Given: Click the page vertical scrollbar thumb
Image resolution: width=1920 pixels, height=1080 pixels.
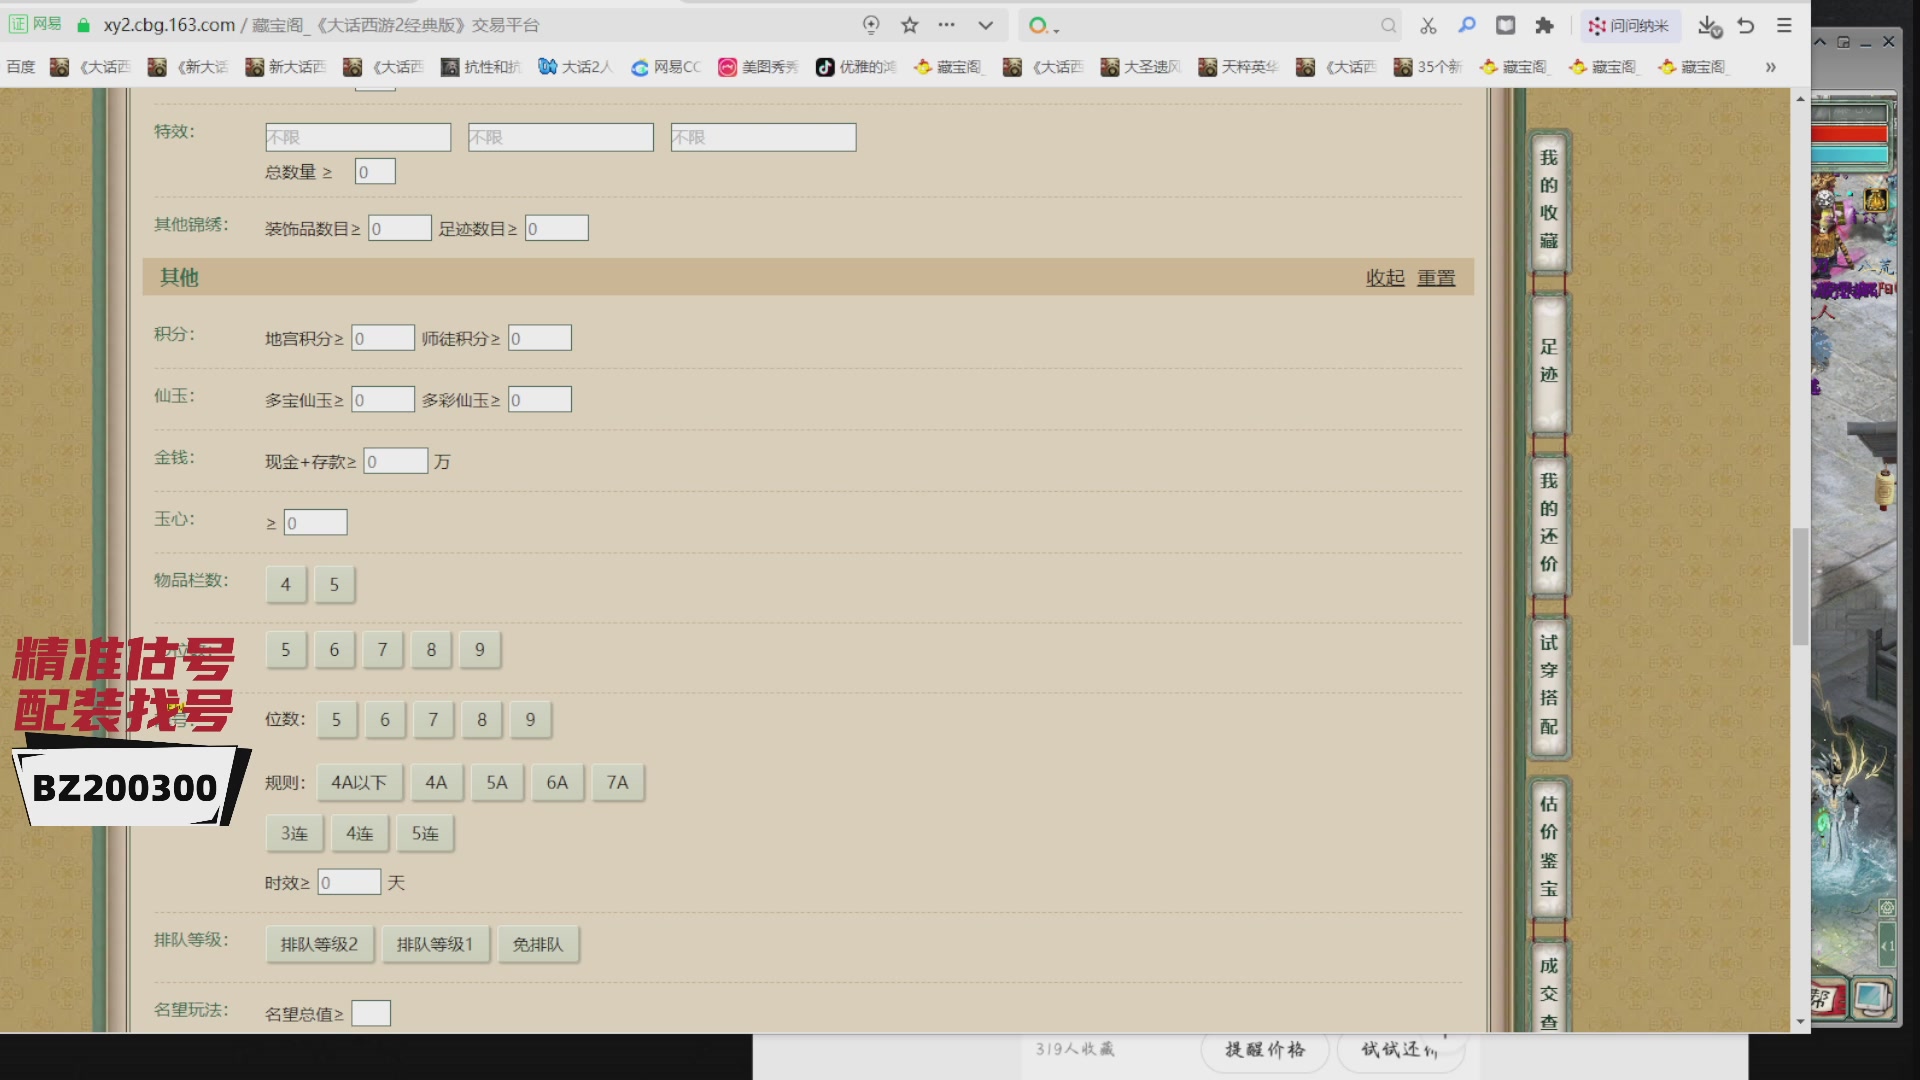Looking at the screenshot, I should click(x=1800, y=586).
